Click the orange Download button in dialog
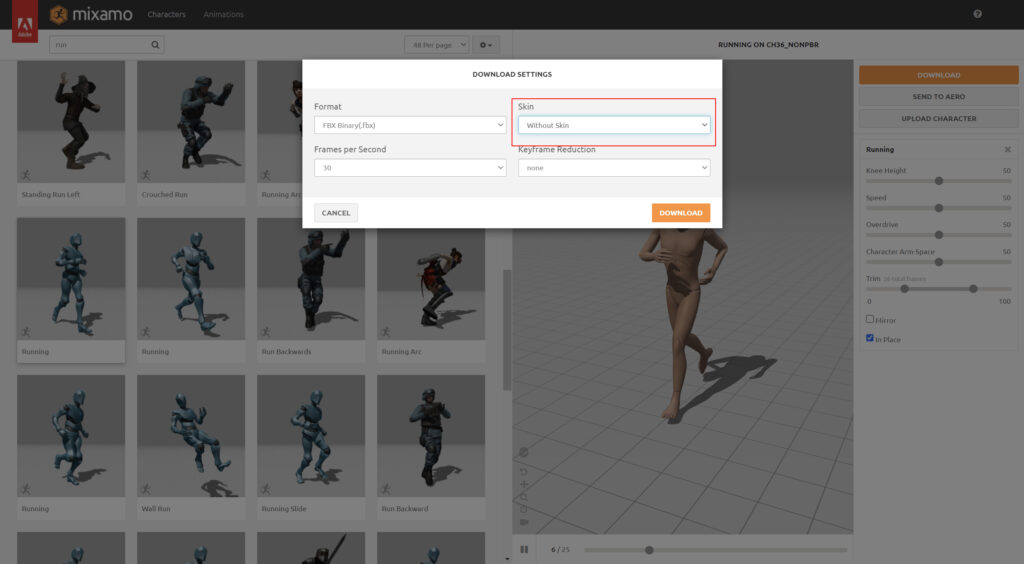 (680, 213)
